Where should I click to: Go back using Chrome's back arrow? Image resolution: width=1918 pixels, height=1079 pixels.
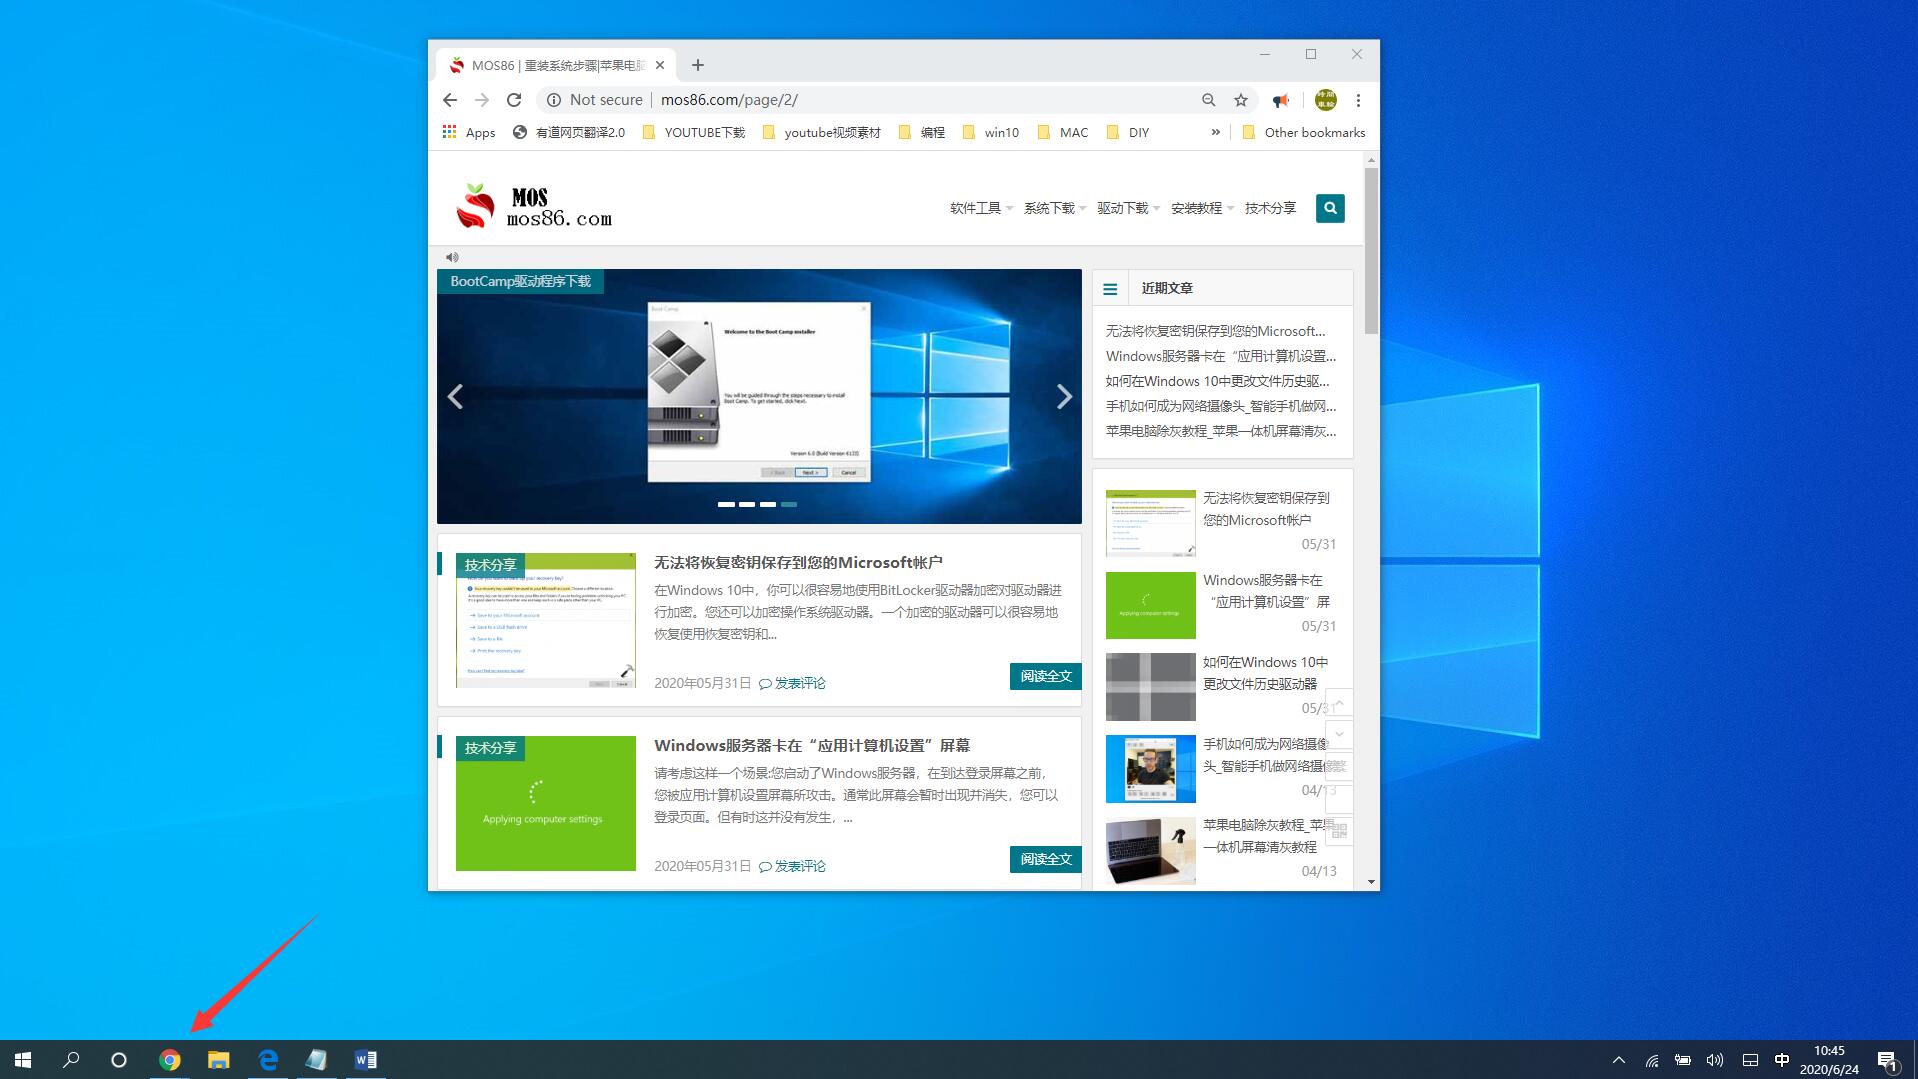click(450, 100)
